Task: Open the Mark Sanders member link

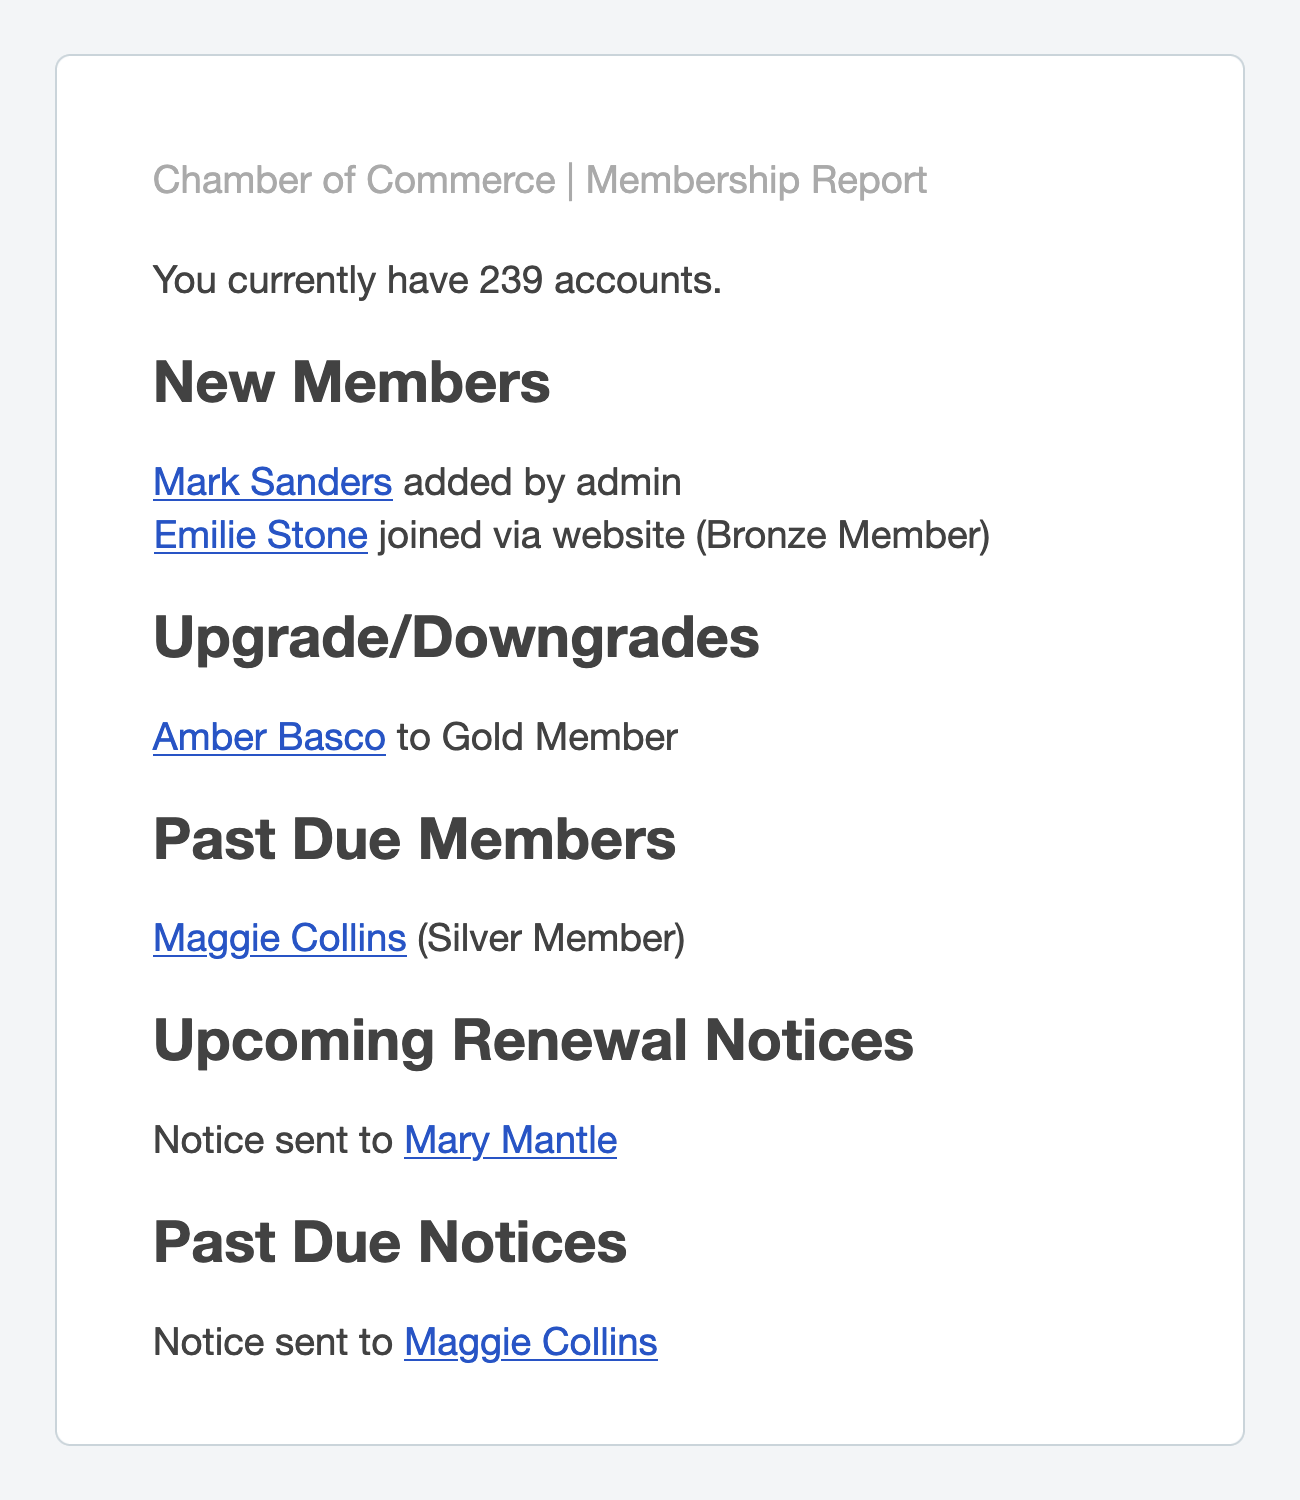Action: tap(272, 482)
